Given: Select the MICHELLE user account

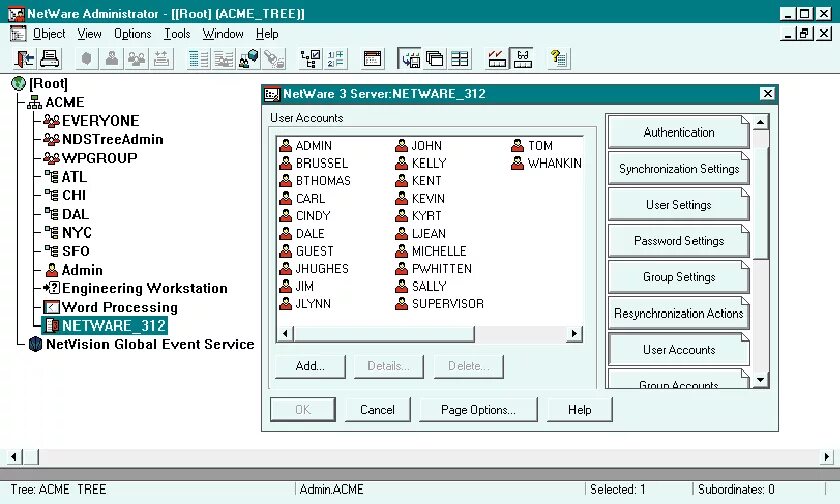Looking at the screenshot, I should 439,251.
